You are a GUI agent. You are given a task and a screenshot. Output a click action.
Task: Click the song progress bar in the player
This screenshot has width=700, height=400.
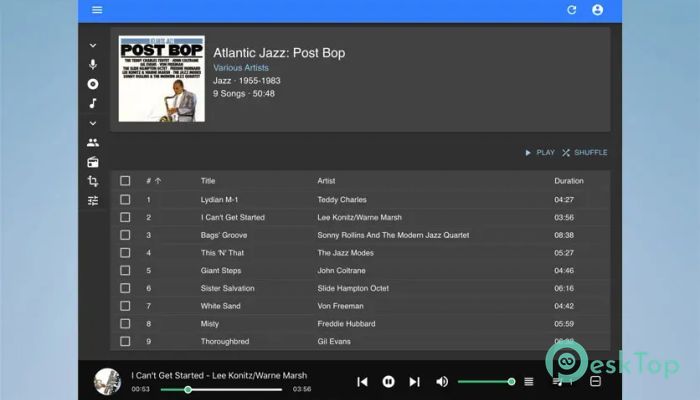point(221,390)
